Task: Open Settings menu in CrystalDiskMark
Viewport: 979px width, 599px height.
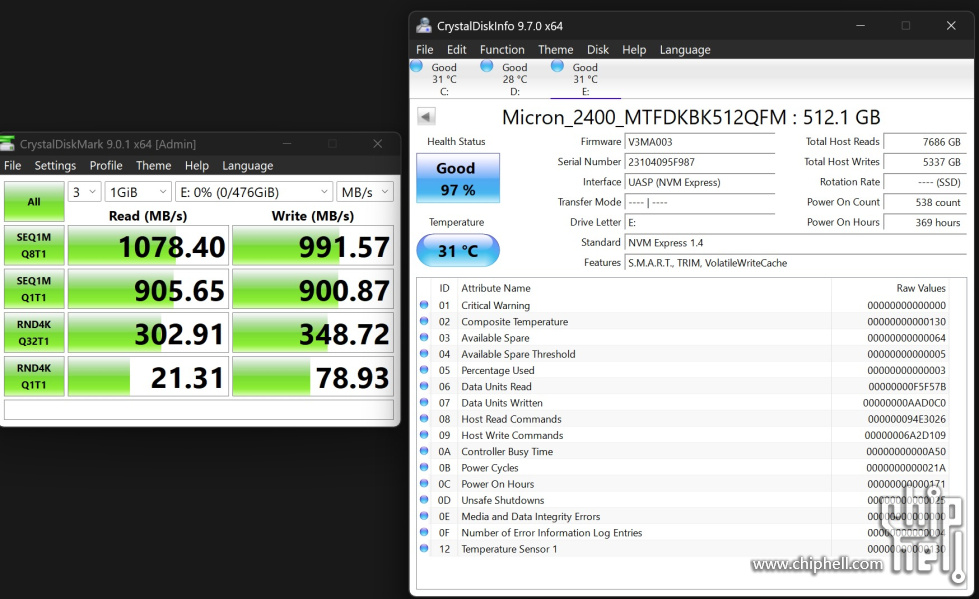Action: point(55,166)
